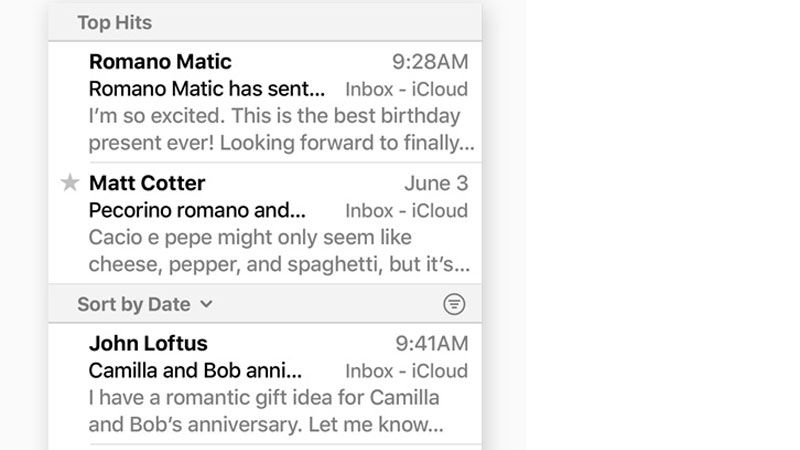Click the subject 'Pecorino romano and...'
Image resolution: width=800 pixels, height=450 pixels.
(x=197, y=210)
